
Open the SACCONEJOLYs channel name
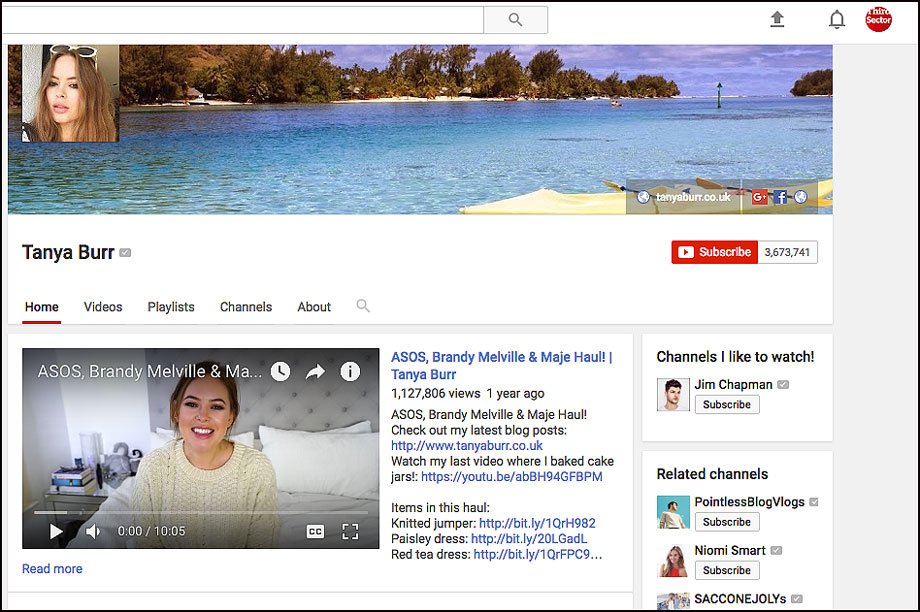tap(740, 599)
